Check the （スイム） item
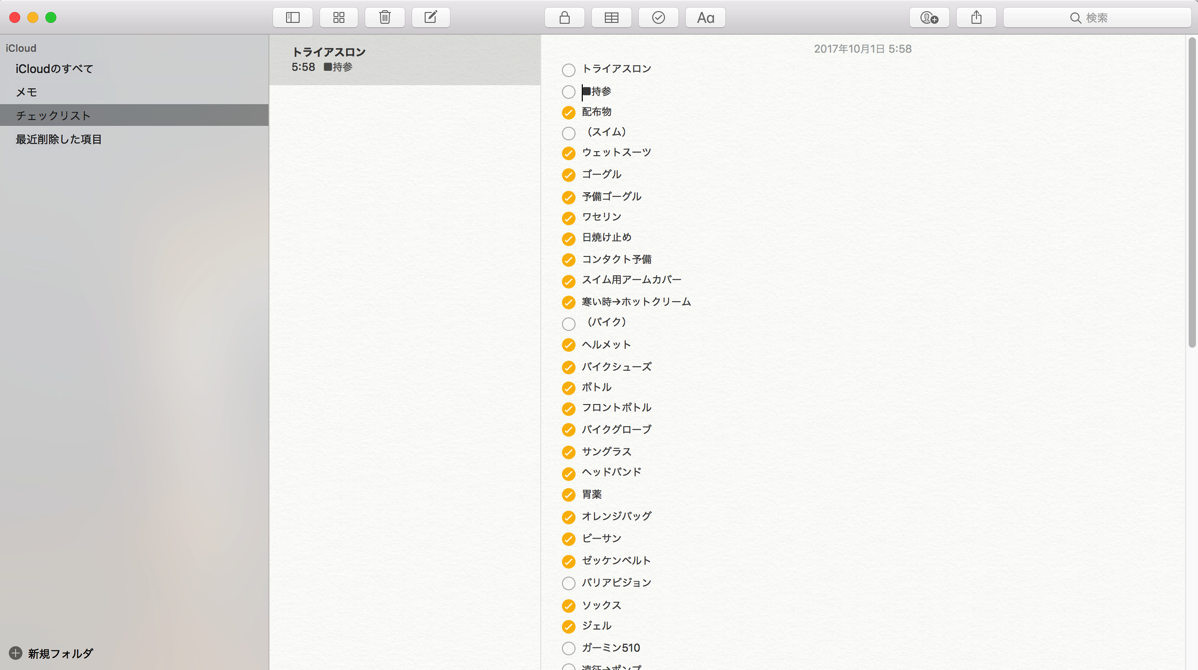This screenshot has height=670, width=1198. [568, 134]
